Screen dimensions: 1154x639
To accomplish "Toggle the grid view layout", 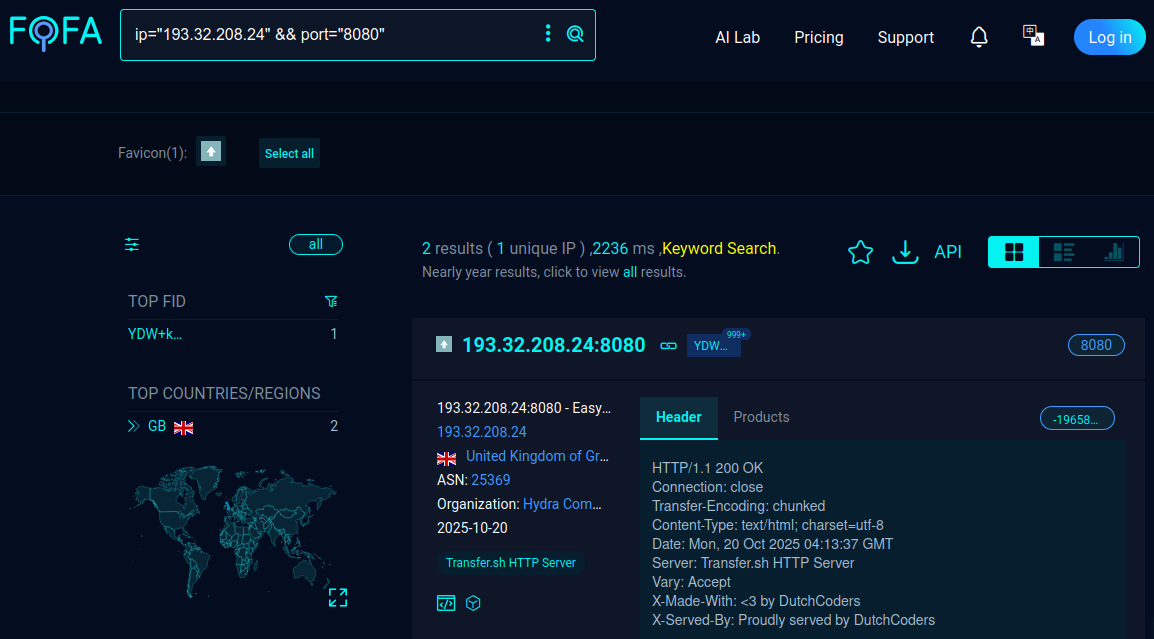I will tap(1013, 251).
